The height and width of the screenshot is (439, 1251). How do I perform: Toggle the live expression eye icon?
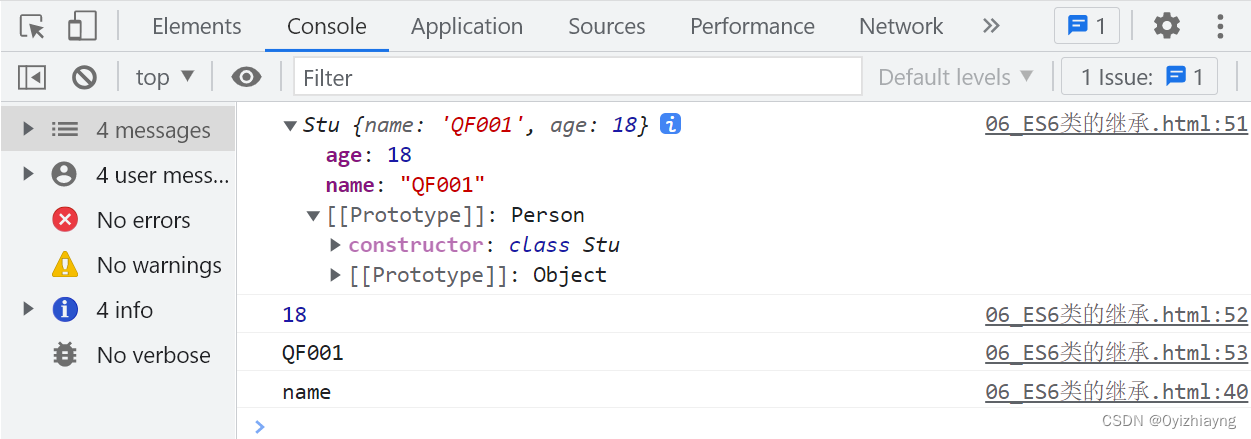point(246,77)
